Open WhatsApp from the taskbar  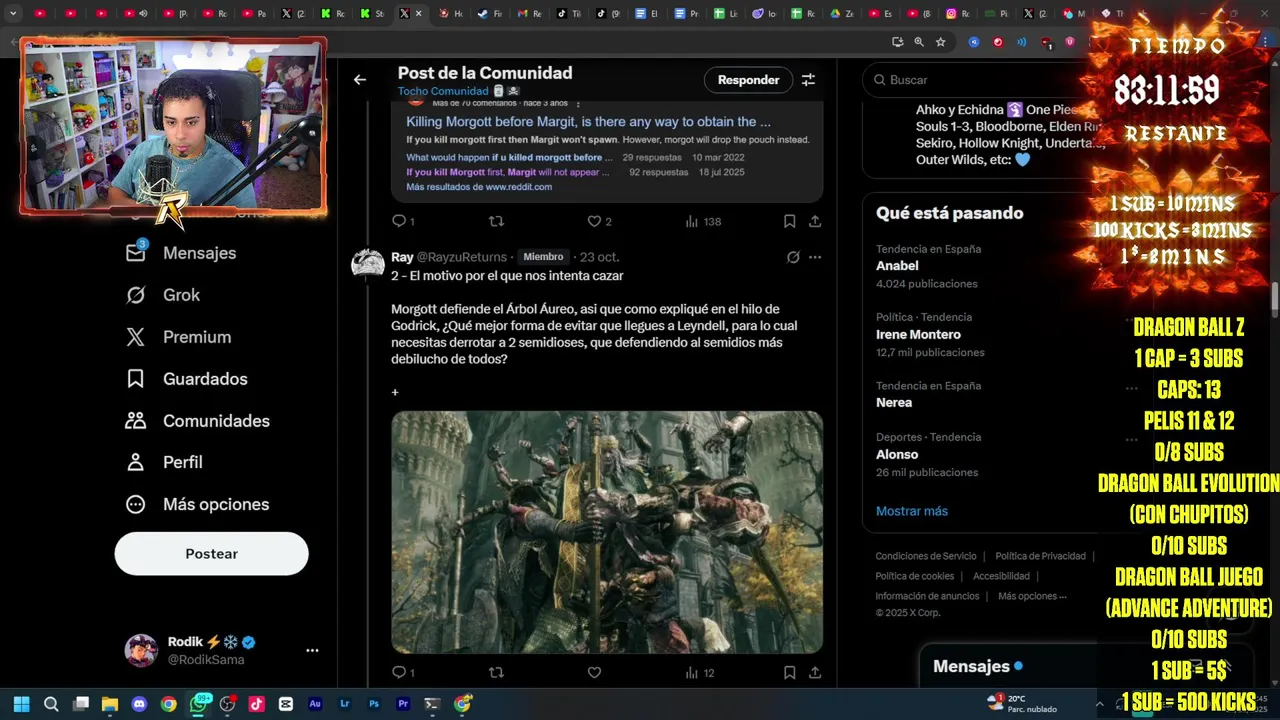(x=198, y=704)
